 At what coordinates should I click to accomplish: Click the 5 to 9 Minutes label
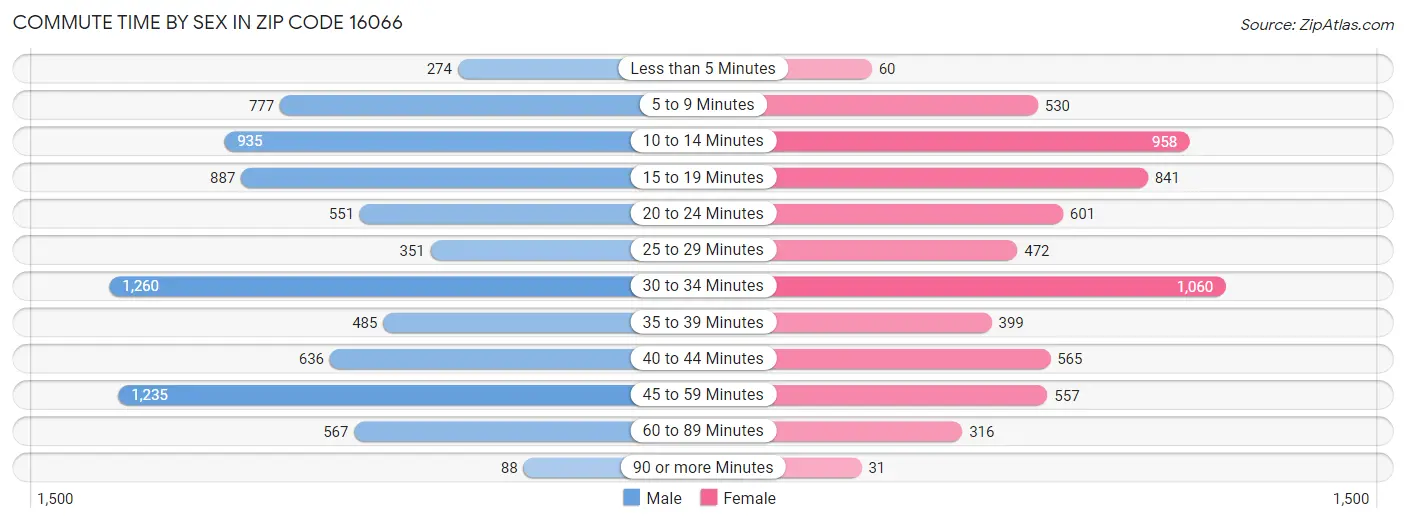click(x=703, y=105)
